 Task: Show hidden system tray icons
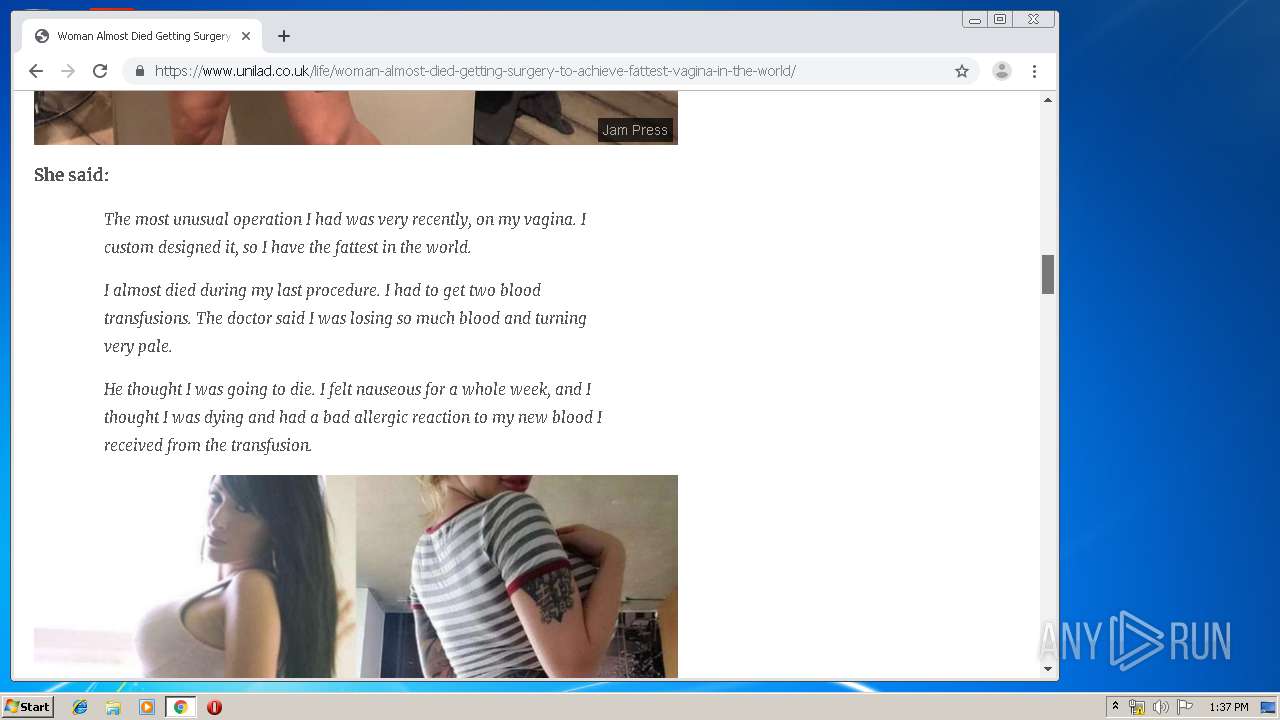coord(1115,707)
